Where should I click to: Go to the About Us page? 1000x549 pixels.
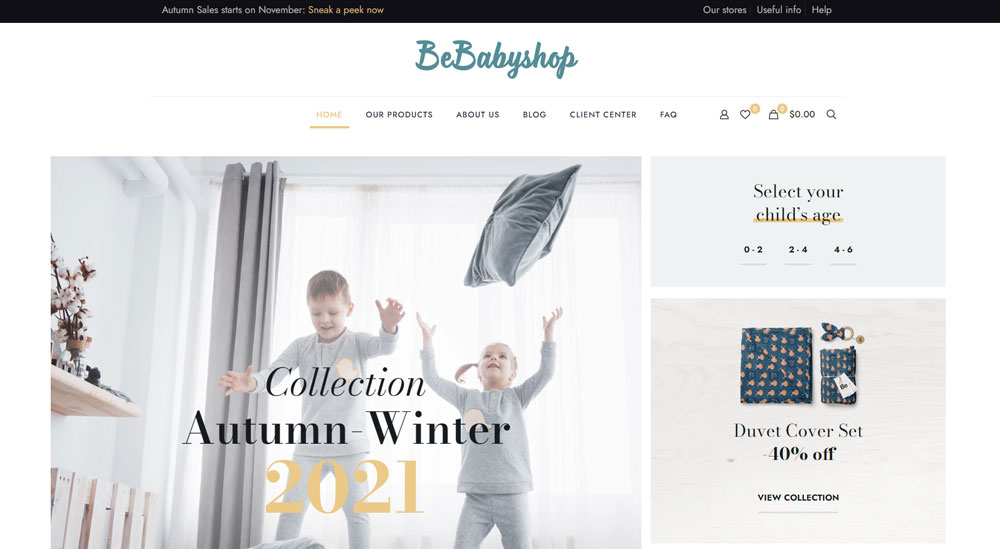click(x=478, y=115)
